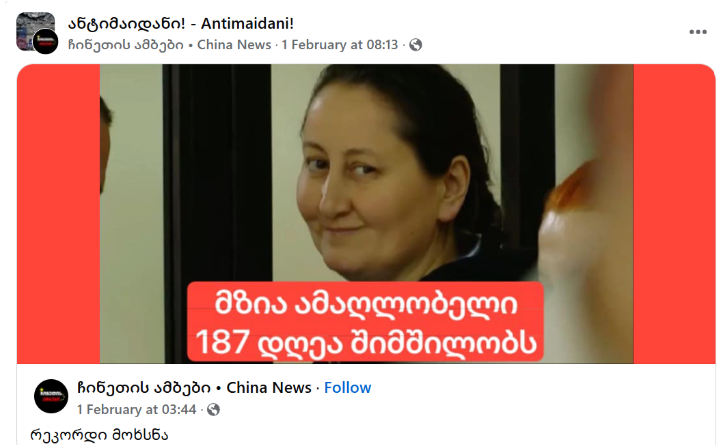Click the man's partial face at the video's left edge

click(105, 146)
